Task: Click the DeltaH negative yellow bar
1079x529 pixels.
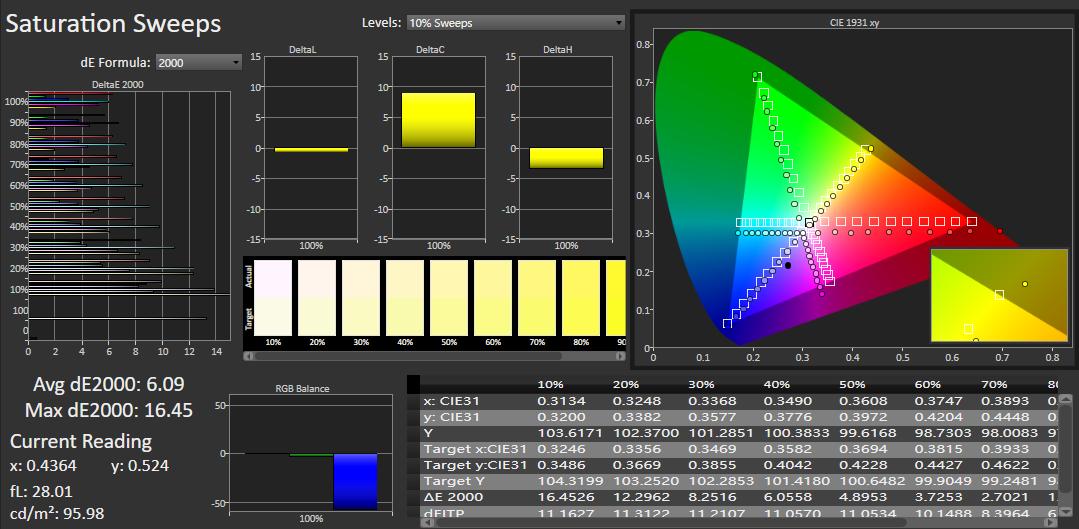Action: pyautogui.click(x=566, y=158)
